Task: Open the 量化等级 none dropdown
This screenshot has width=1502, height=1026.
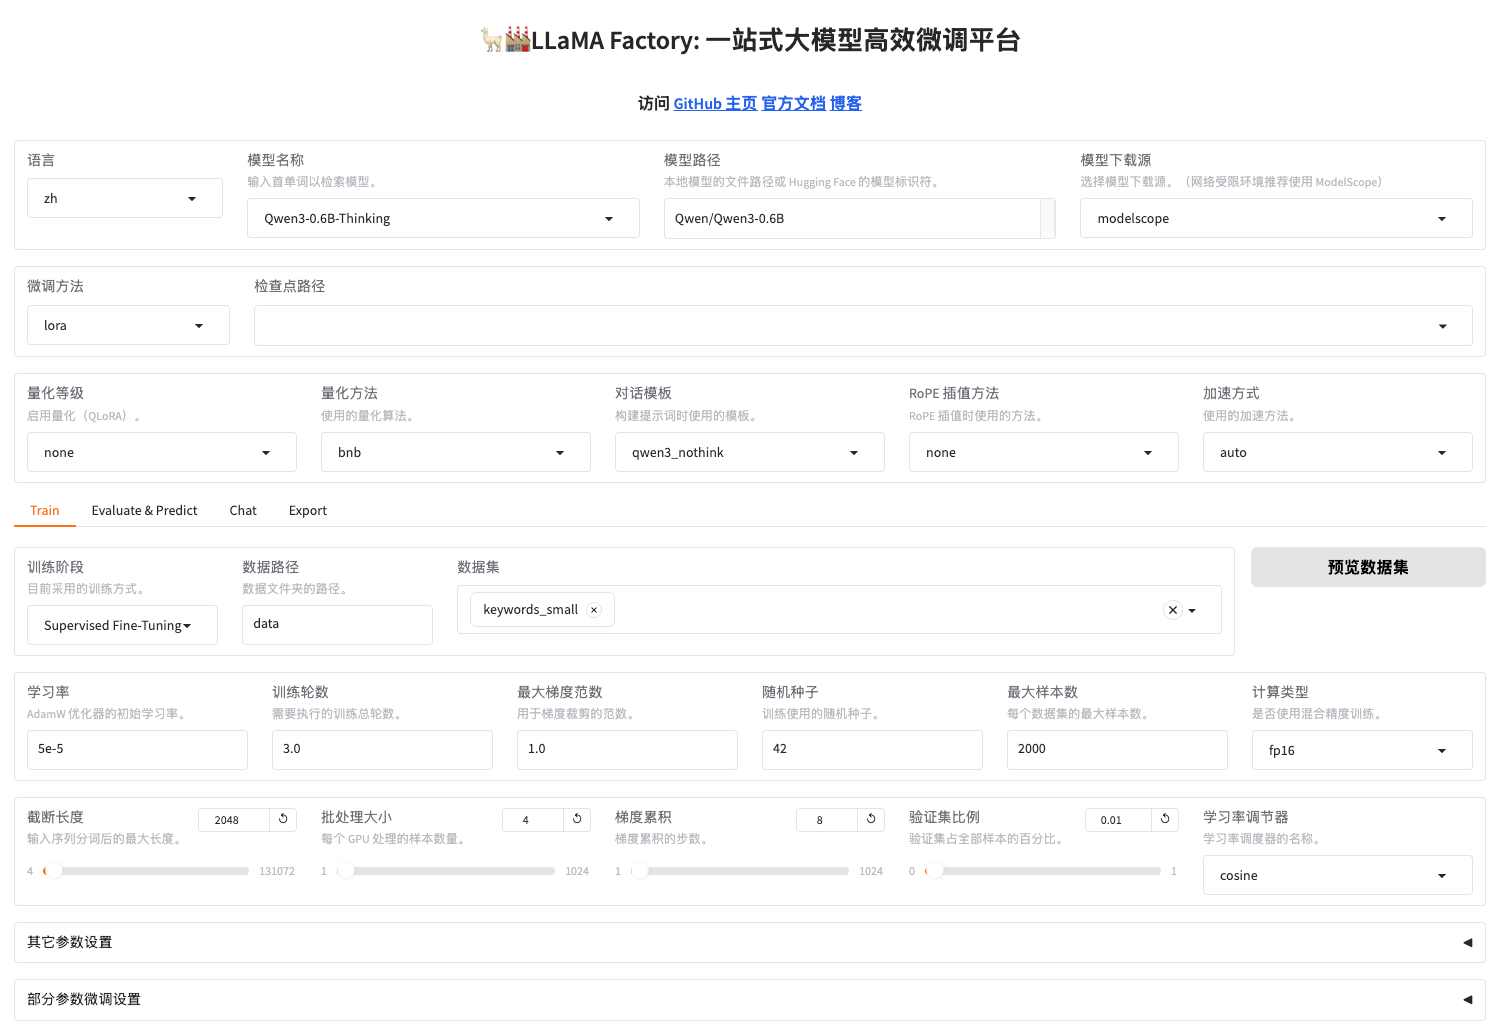Action: click(x=162, y=452)
